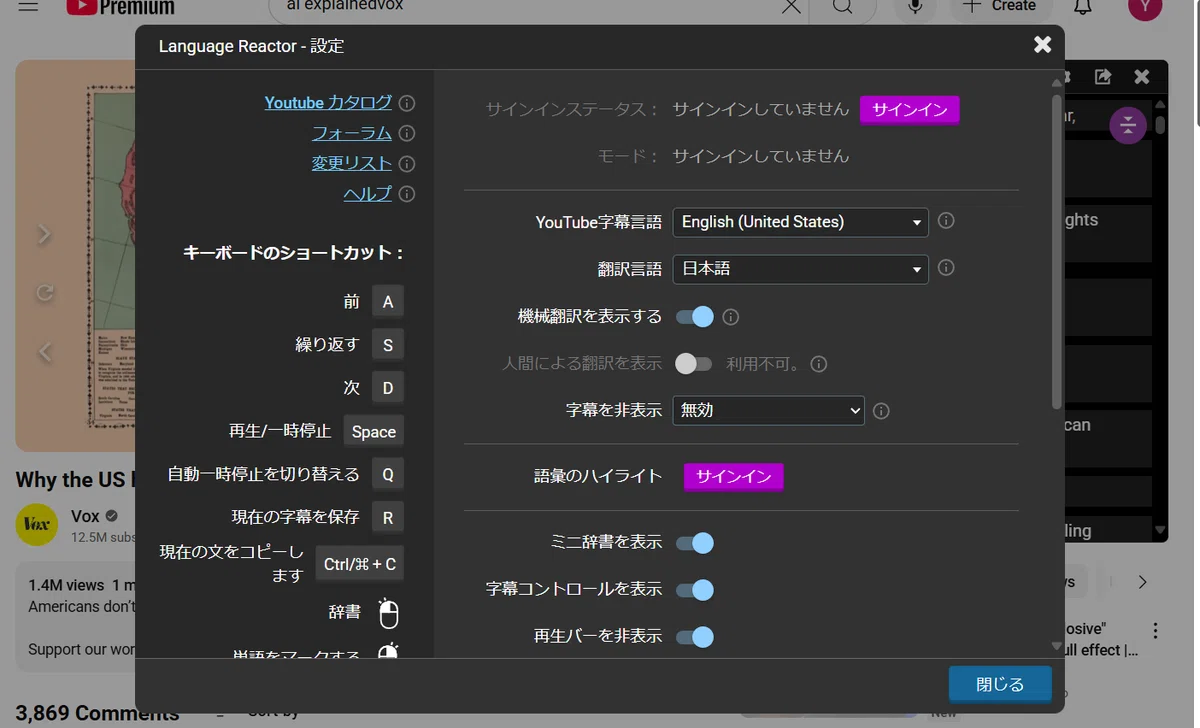
Task: Click info icon beside 利用不可。 text
Action: coord(819,364)
